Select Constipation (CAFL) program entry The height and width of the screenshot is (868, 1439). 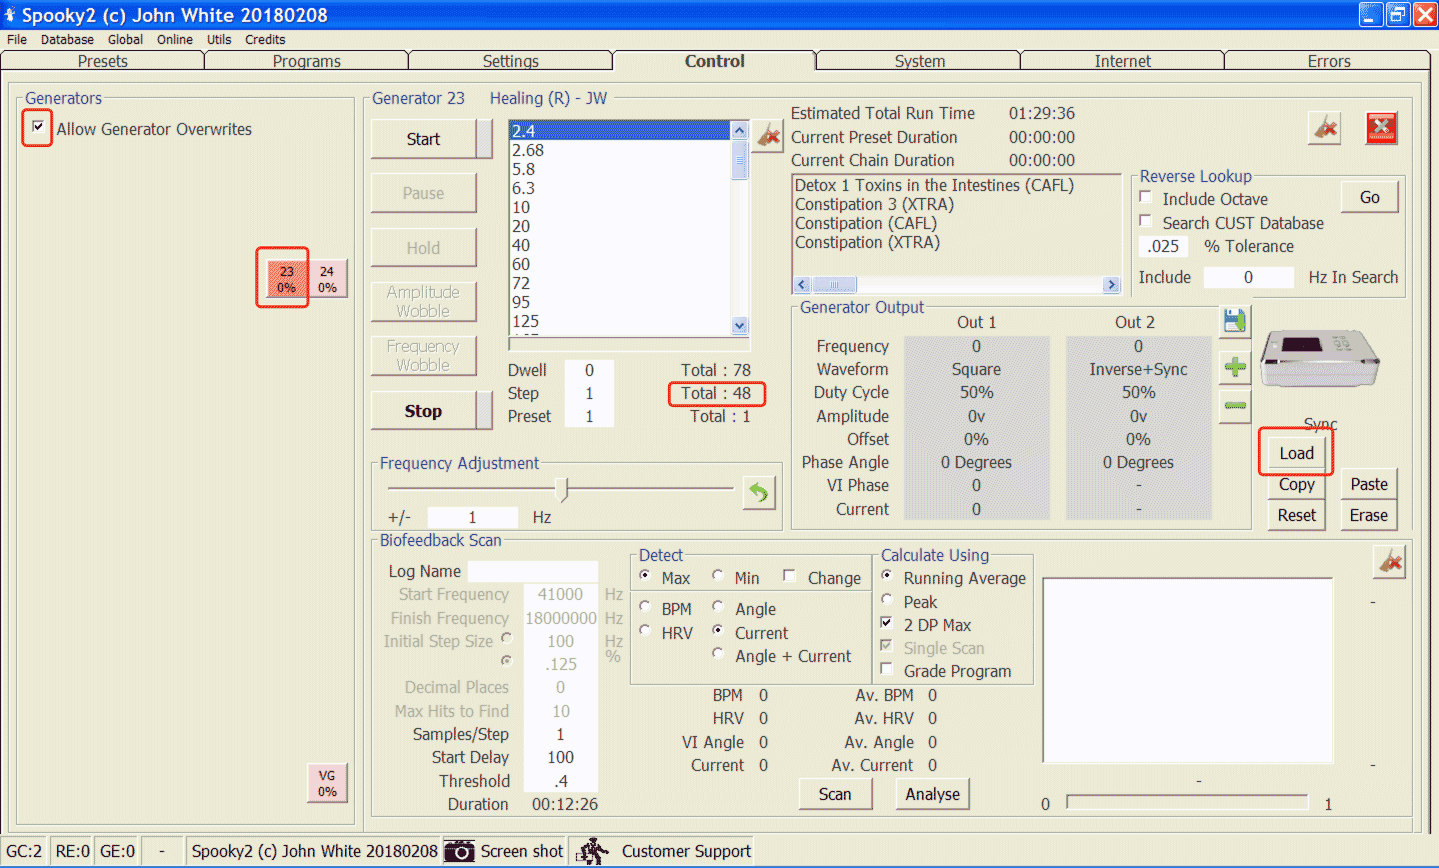tap(866, 223)
